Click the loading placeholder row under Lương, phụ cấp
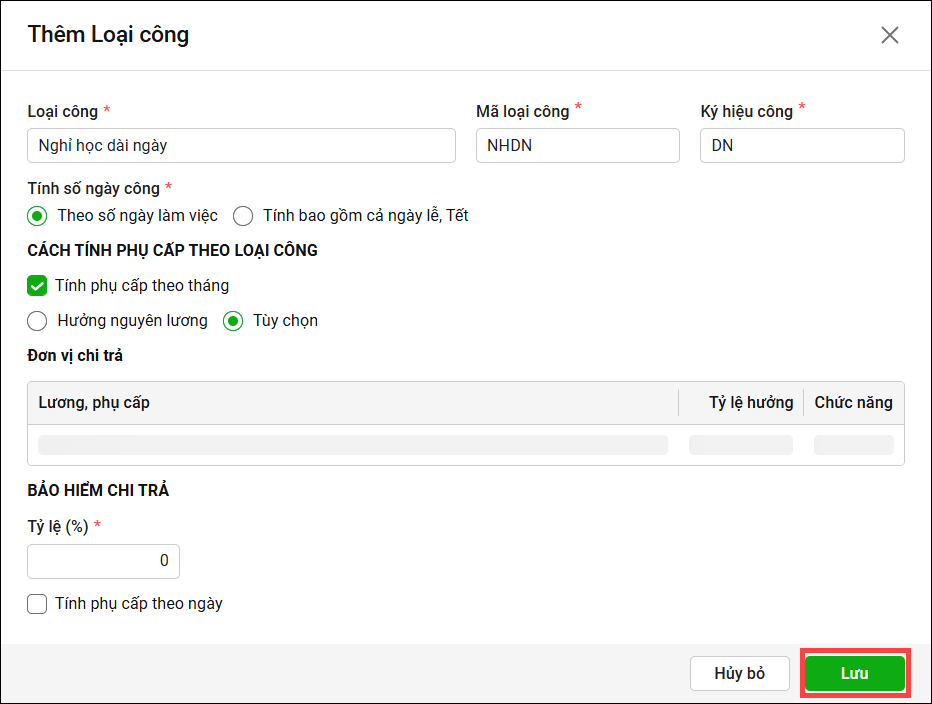 (x=353, y=445)
